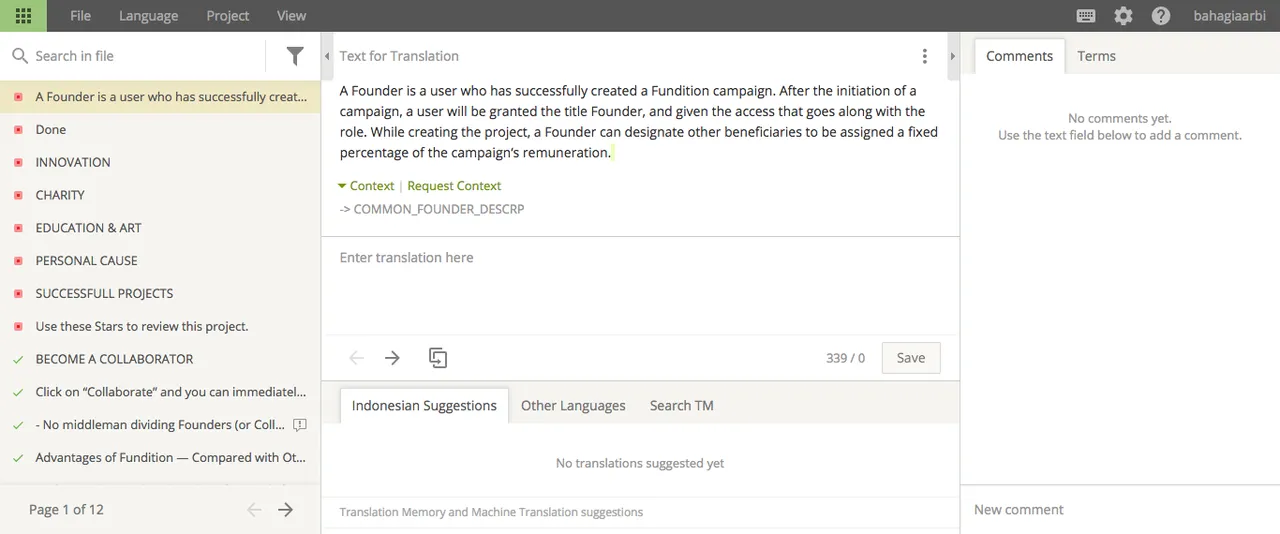Image resolution: width=1280 pixels, height=534 pixels.
Task: Go to next page arrow in pagination
Action: point(286,510)
